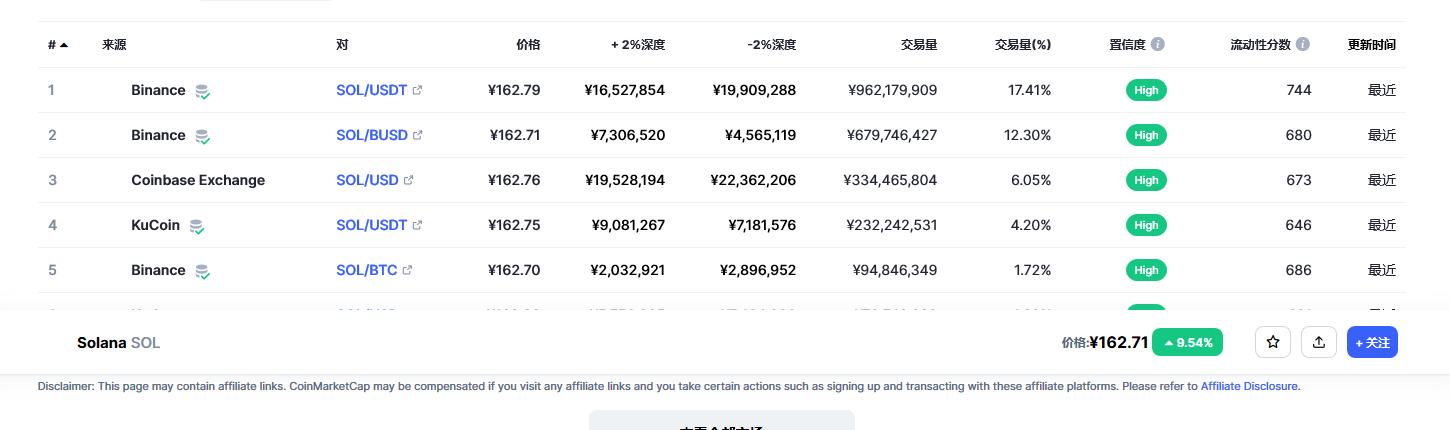The height and width of the screenshot is (430, 1450).
Task: Click the star watchlist icon for Solana
Action: [1273, 342]
